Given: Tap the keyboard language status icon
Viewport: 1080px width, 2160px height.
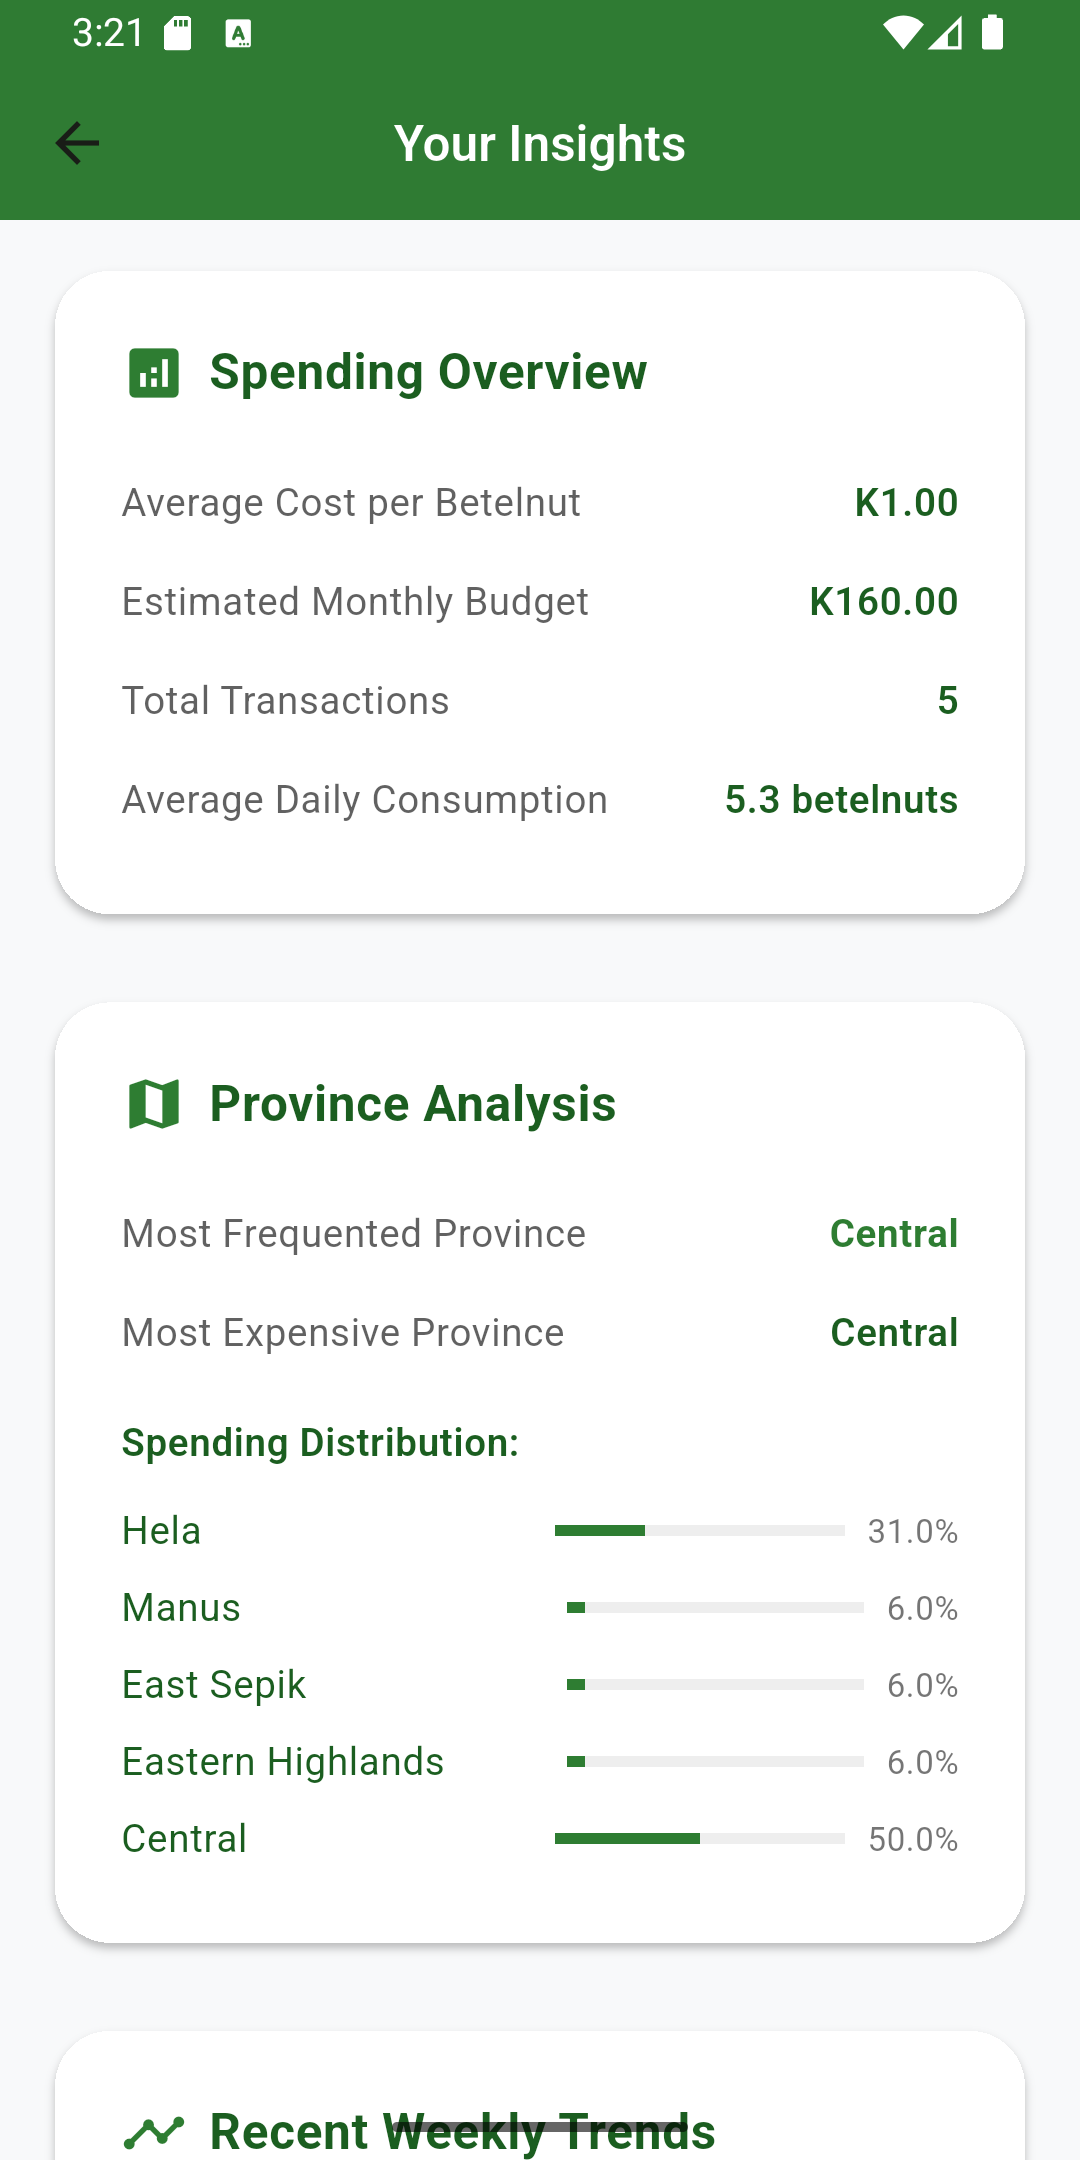Looking at the screenshot, I should point(238,34).
